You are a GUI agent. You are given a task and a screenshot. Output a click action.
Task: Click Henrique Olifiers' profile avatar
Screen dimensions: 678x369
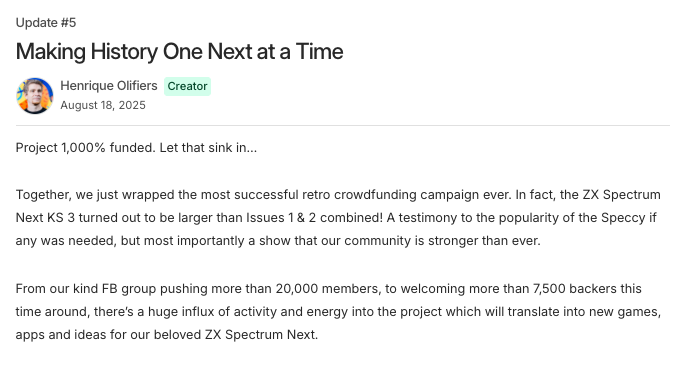coord(35,96)
